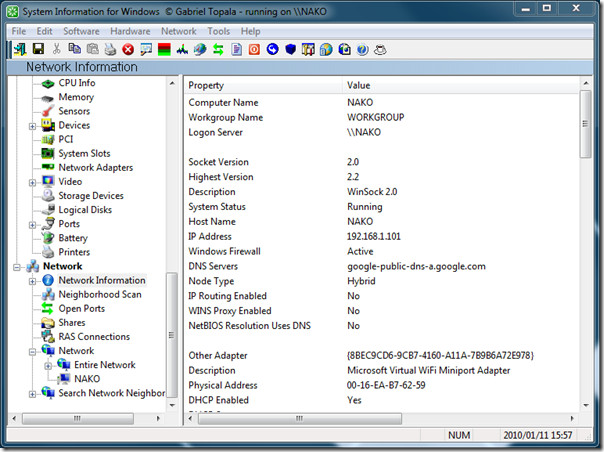Screen dimensions: 604x452
Task: Open the Tools menu
Action: [x=218, y=31]
